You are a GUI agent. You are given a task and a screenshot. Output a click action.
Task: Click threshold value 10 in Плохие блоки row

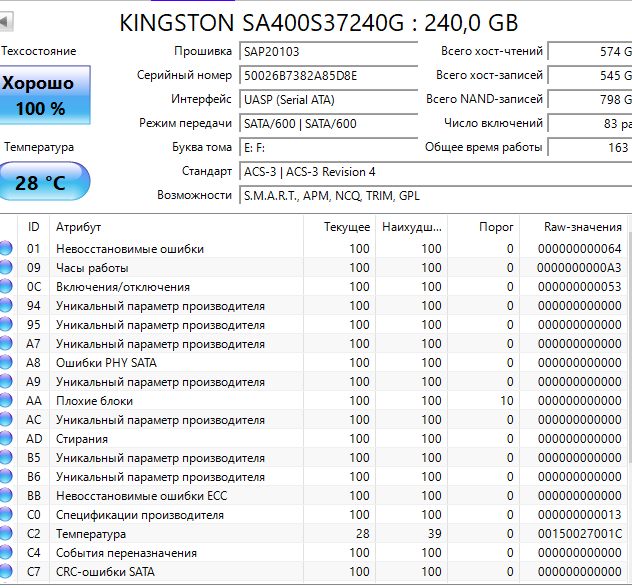[x=507, y=400]
